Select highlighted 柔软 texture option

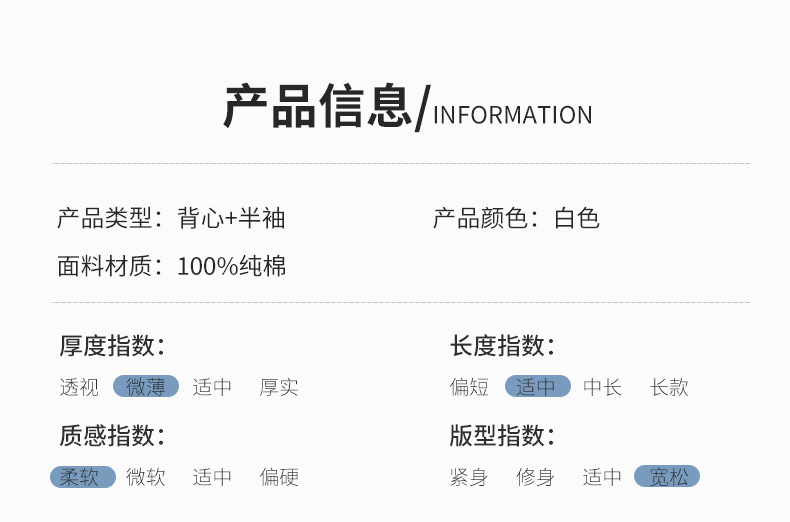82,477
